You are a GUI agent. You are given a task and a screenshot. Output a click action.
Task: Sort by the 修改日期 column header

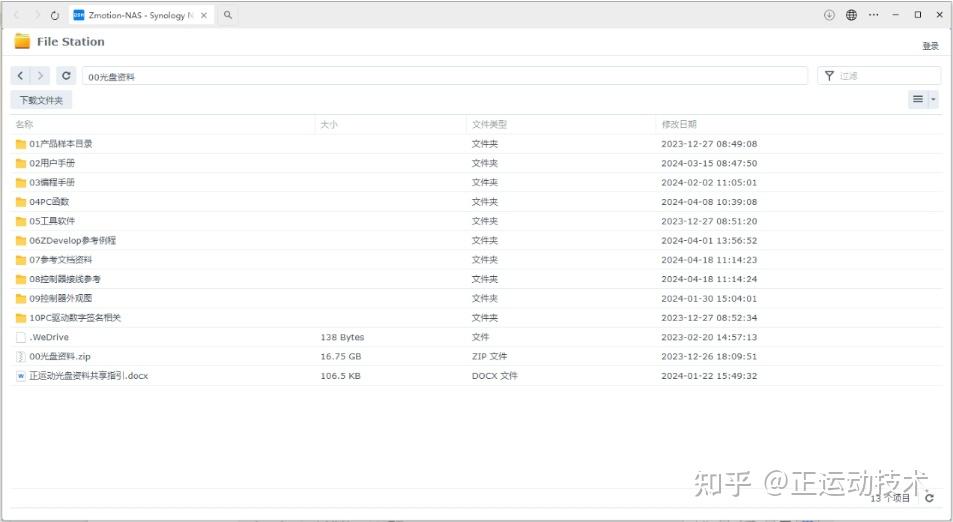(679, 125)
